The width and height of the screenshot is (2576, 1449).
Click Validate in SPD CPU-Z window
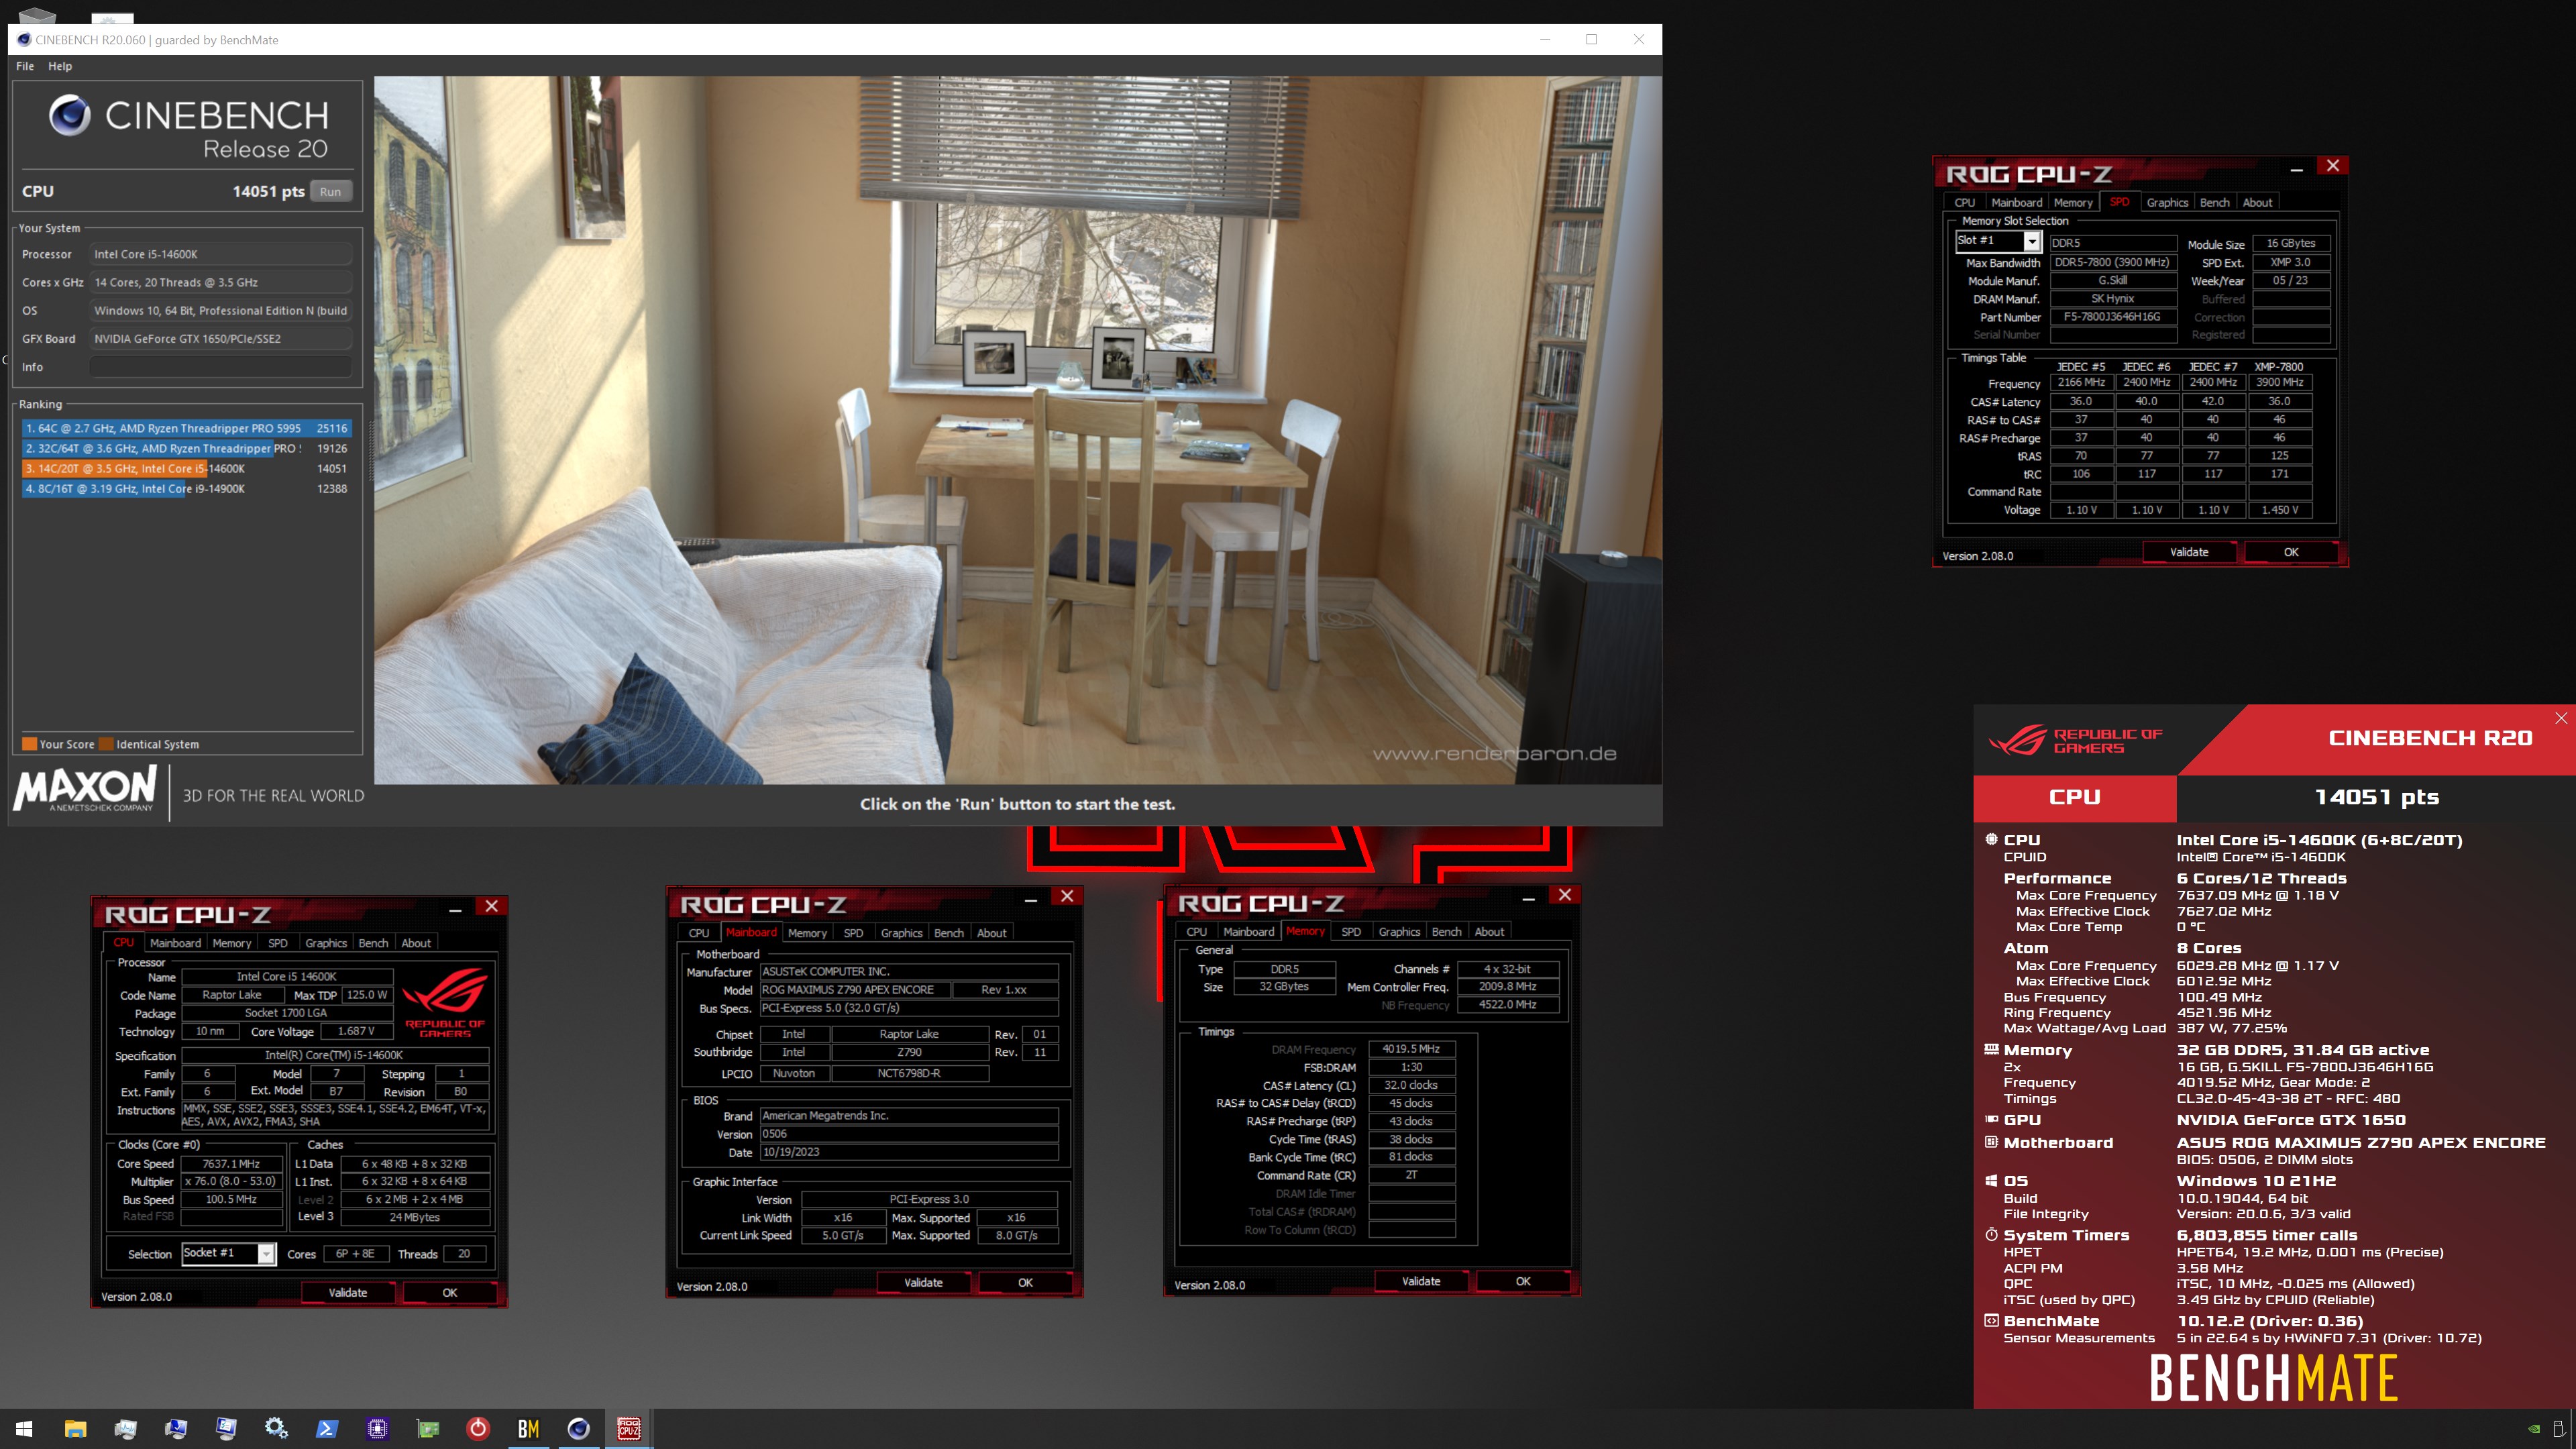[2189, 552]
